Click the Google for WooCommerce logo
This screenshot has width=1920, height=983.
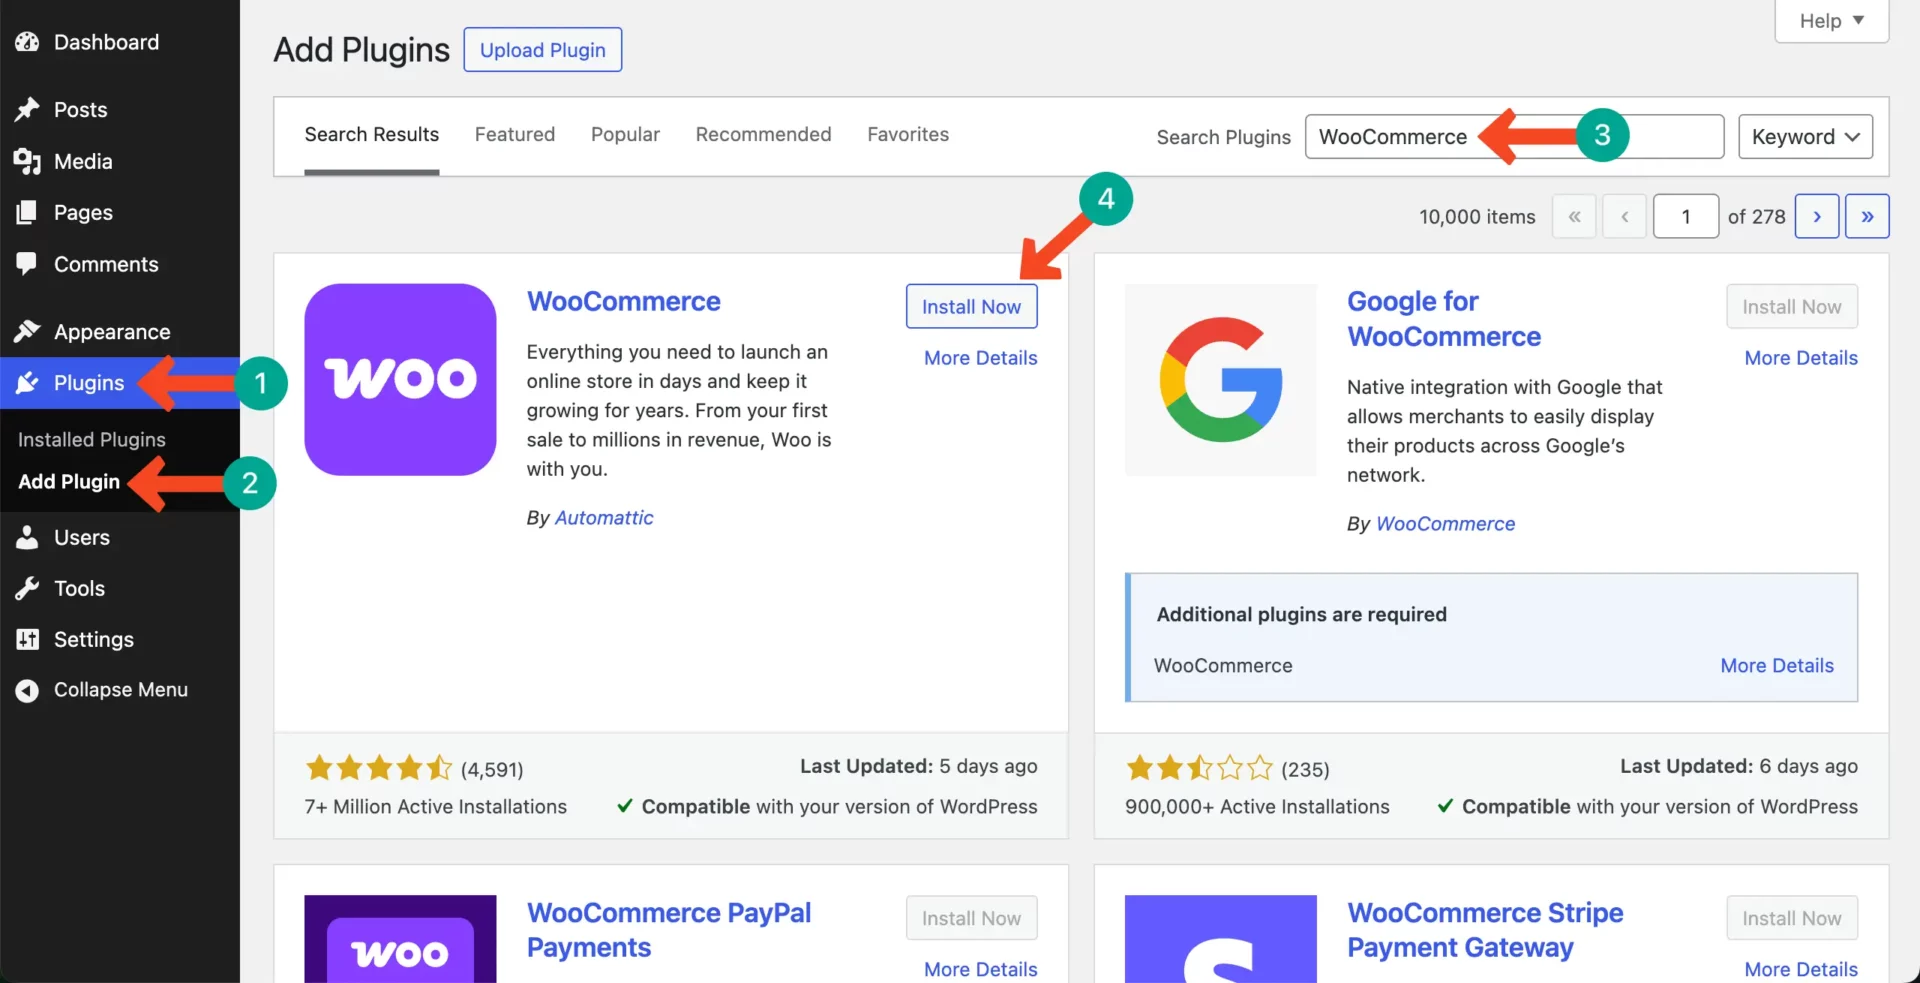(1220, 379)
